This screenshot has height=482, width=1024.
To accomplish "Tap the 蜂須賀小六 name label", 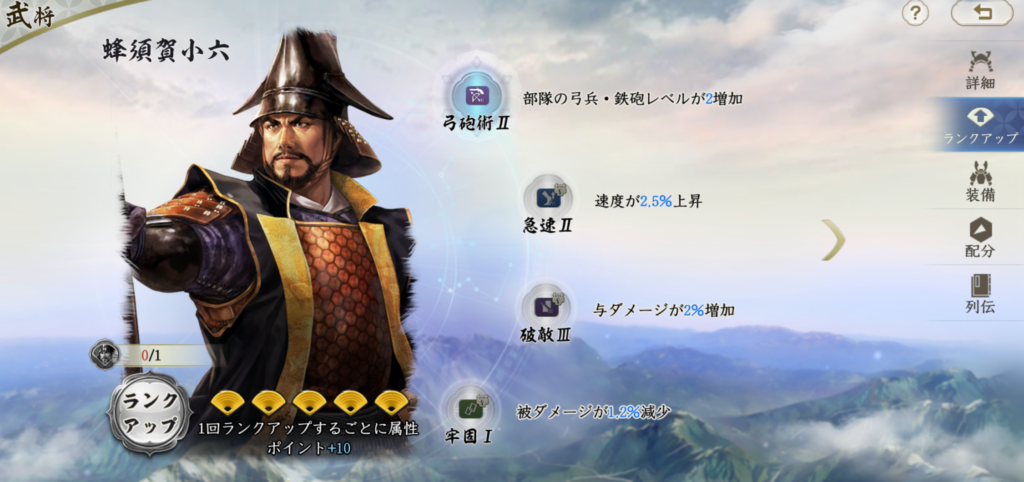I will coord(167,51).
